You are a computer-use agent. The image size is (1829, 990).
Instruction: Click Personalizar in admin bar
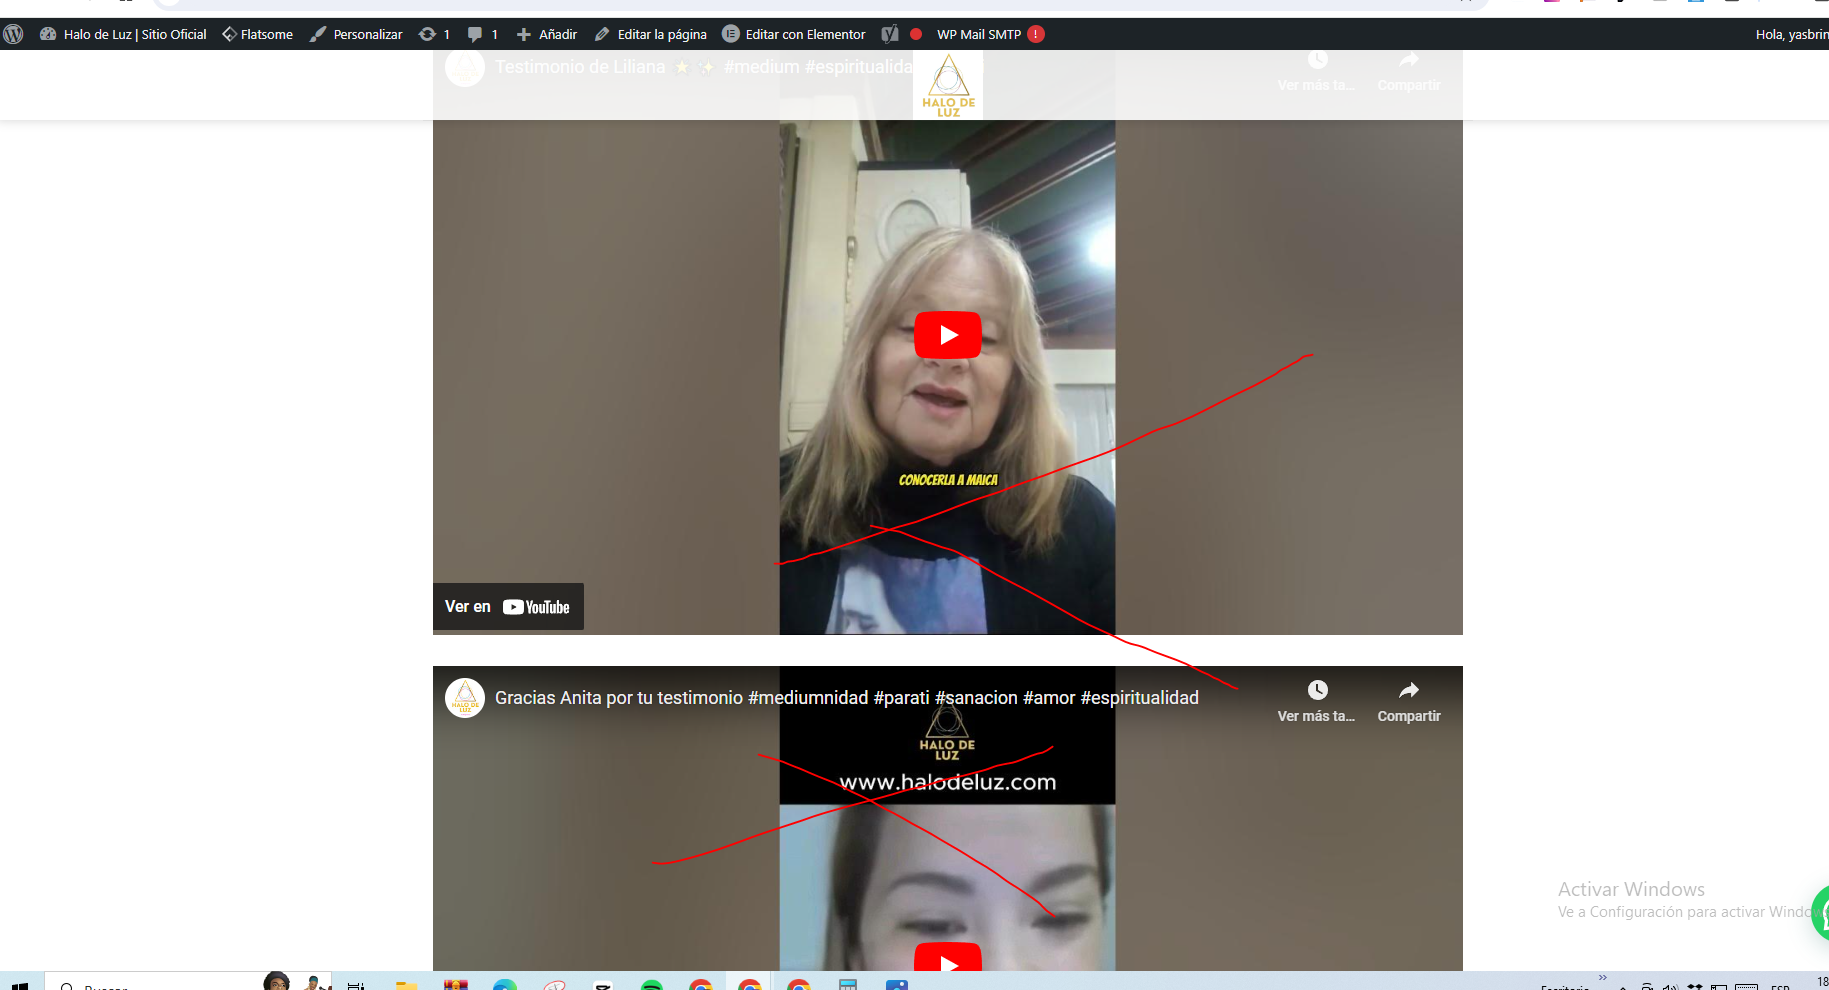[356, 34]
